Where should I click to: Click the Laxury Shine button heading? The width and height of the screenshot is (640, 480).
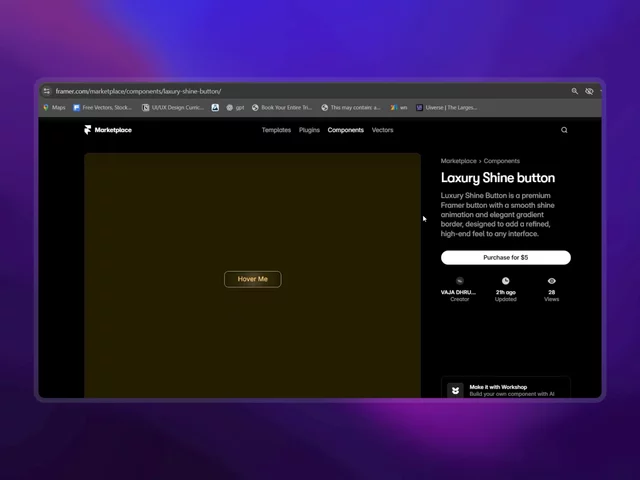click(x=498, y=178)
